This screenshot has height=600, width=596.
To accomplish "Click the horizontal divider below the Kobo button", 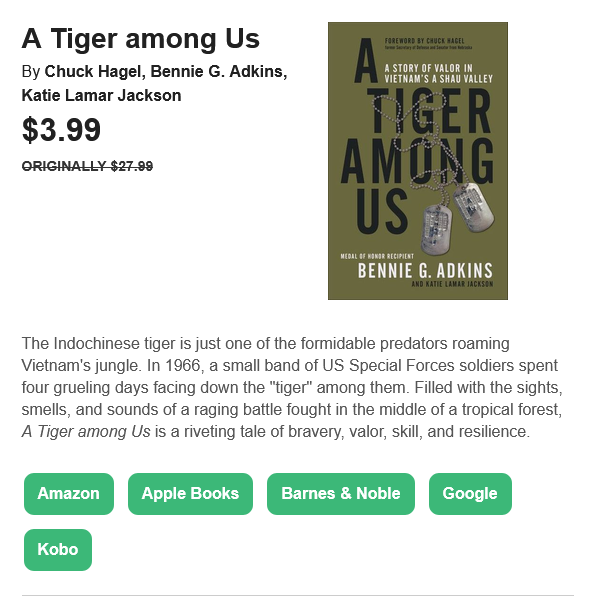I will click(298, 595).
